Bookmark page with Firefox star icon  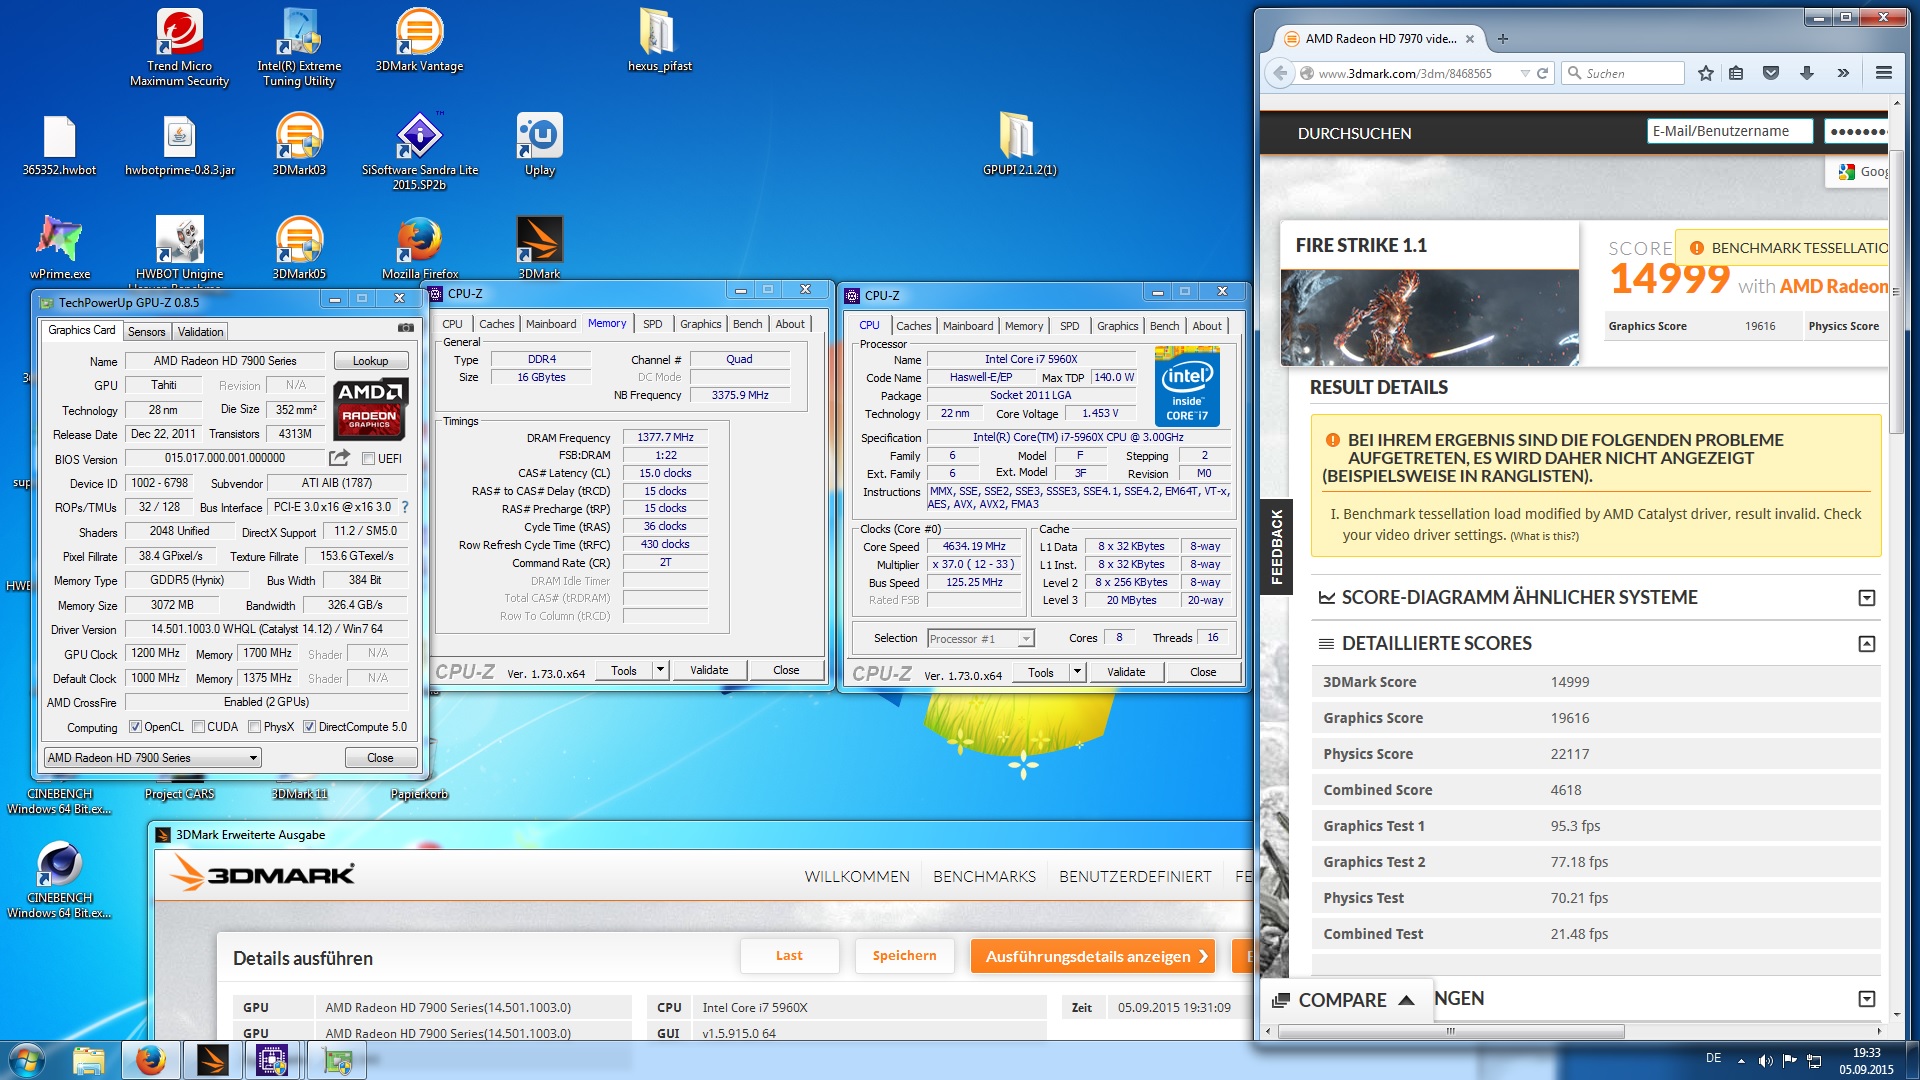[1706, 73]
